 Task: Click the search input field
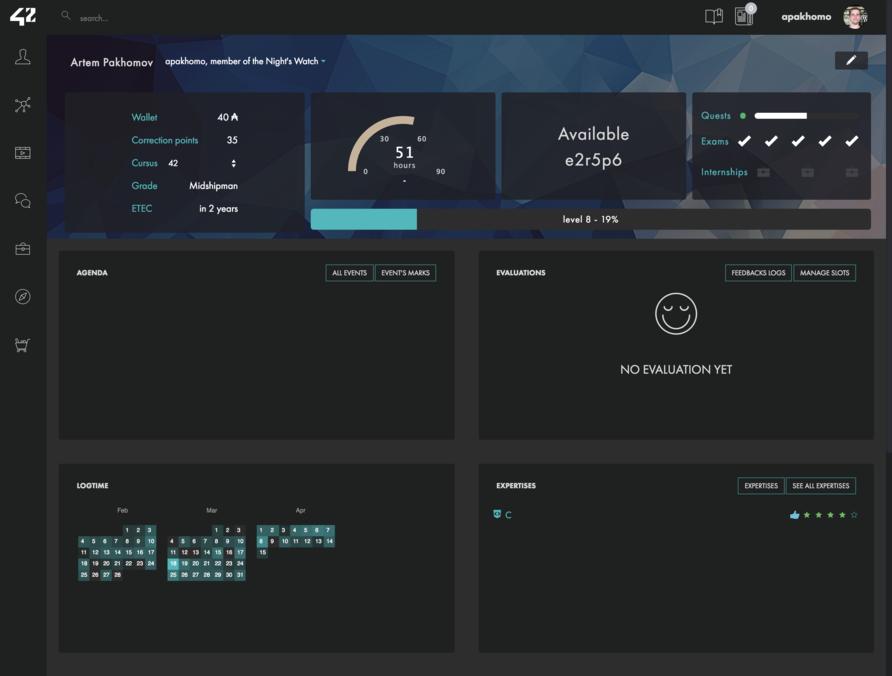[x=200, y=18]
